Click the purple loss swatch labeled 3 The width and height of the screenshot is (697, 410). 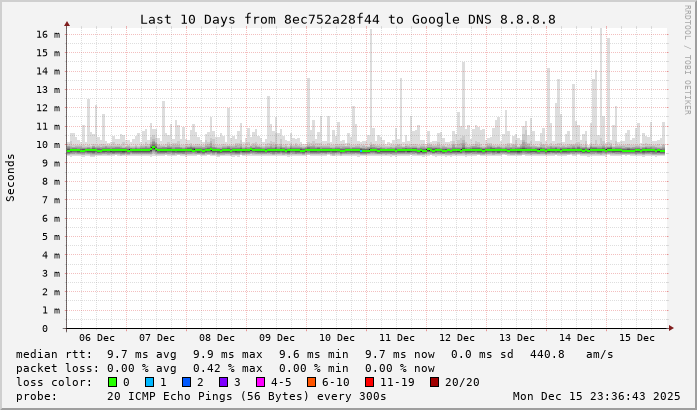(x=223, y=382)
